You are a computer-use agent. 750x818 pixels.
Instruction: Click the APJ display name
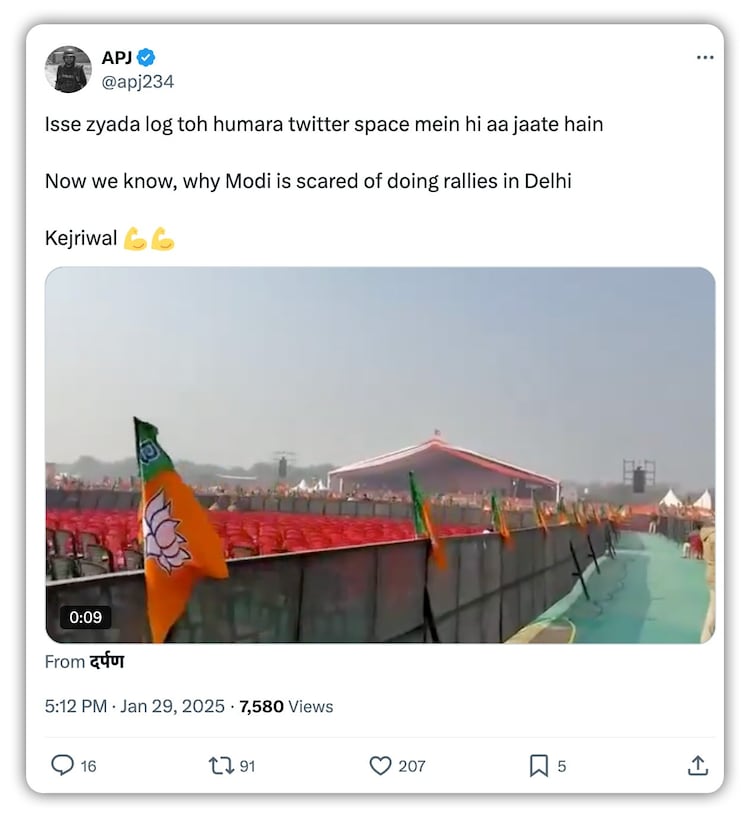pyautogui.click(x=117, y=57)
